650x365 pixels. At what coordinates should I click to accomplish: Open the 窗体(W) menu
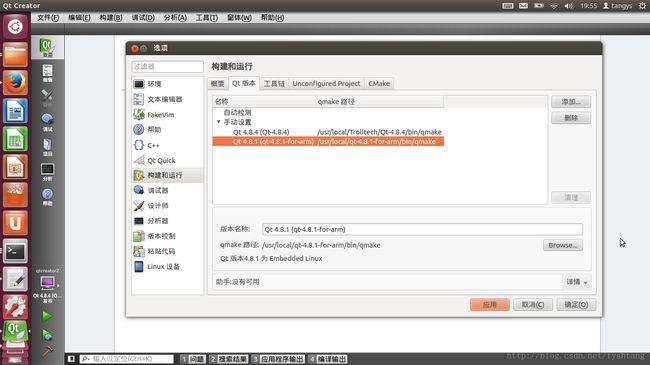(239, 17)
